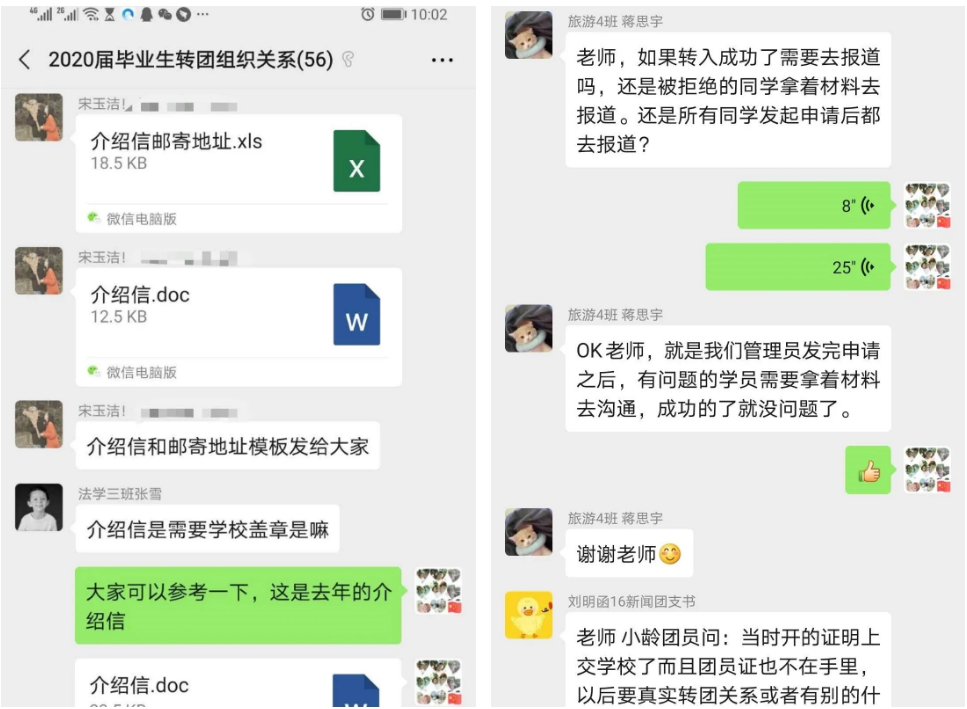Image resolution: width=967 pixels, height=709 pixels.
Task: Play the 8-second voice message
Action: tap(813, 205)
